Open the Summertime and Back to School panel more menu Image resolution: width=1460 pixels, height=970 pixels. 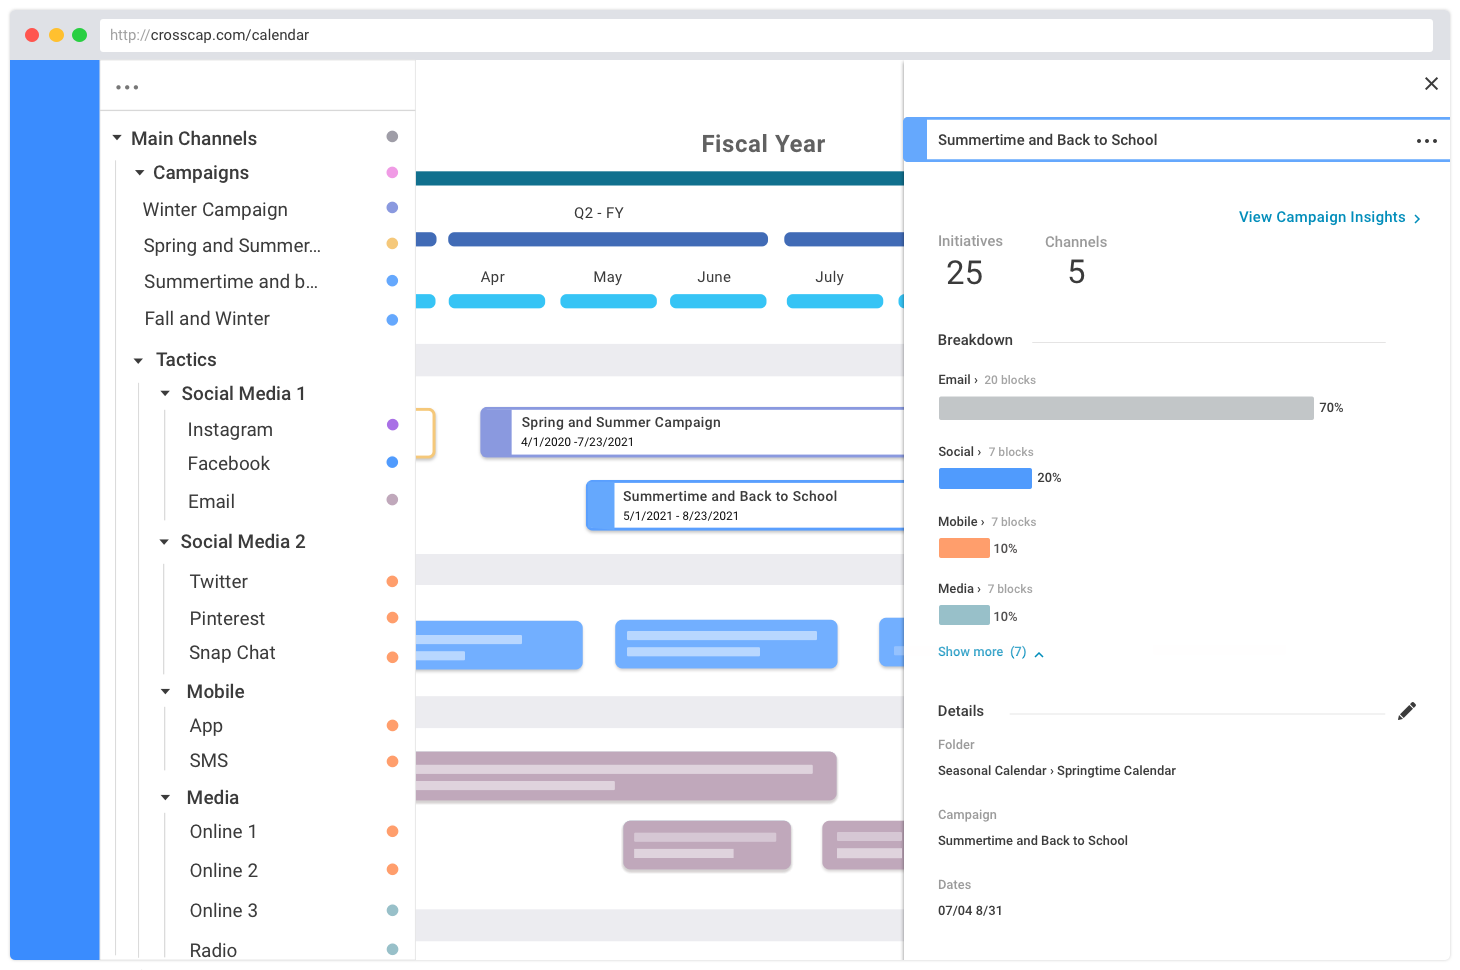tap(1427, 141)
